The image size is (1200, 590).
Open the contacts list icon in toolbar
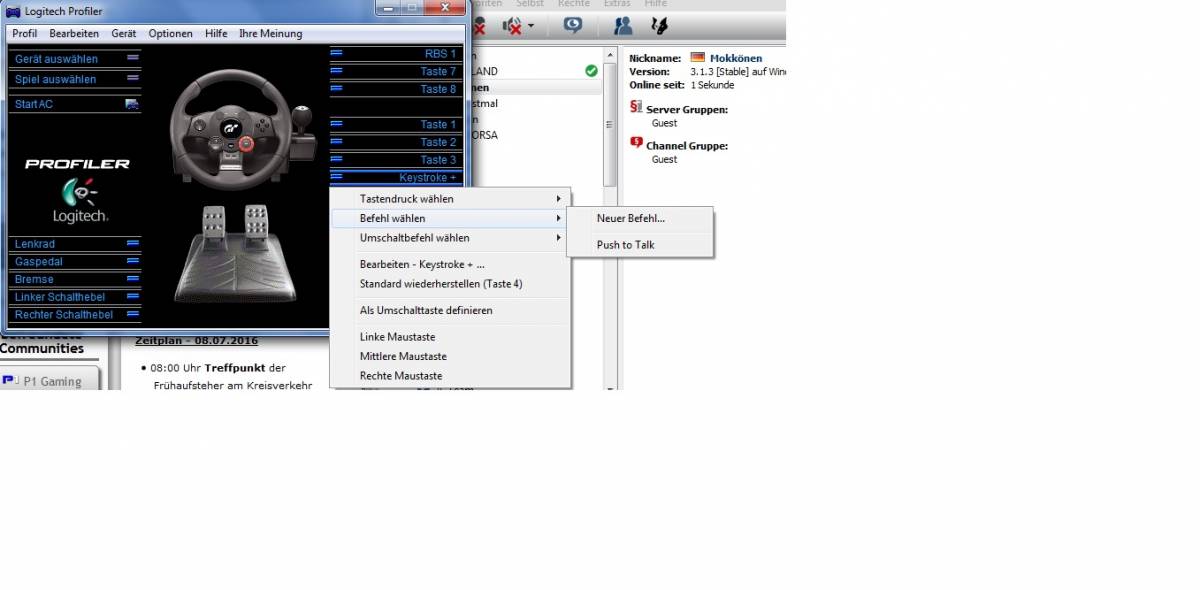tap(623, 26)
